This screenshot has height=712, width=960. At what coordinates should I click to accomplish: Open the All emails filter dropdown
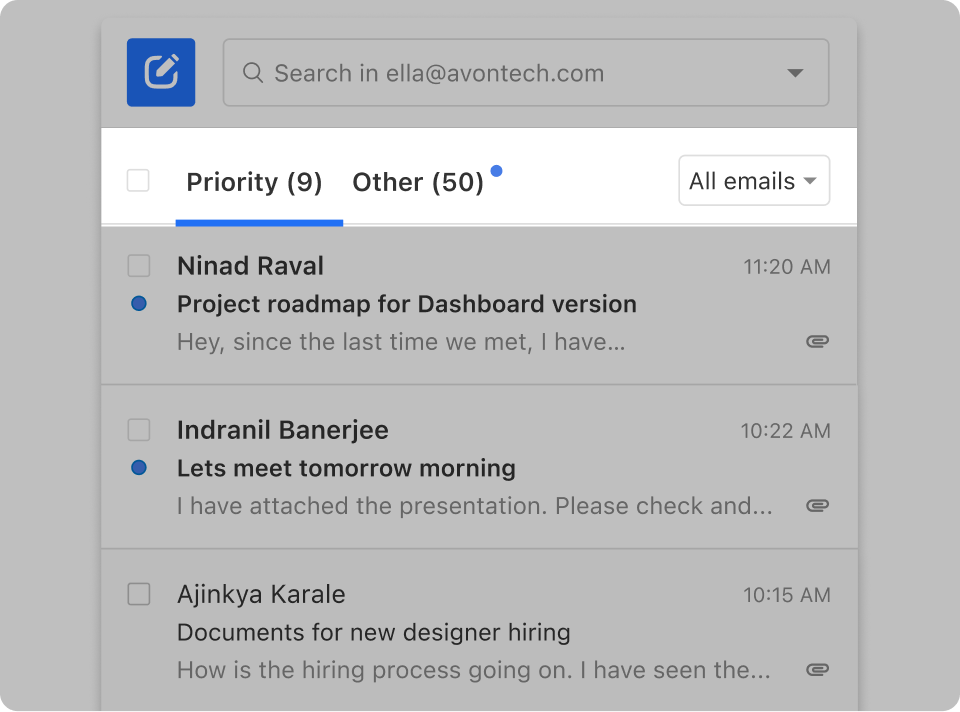click(x=753, y=180)
